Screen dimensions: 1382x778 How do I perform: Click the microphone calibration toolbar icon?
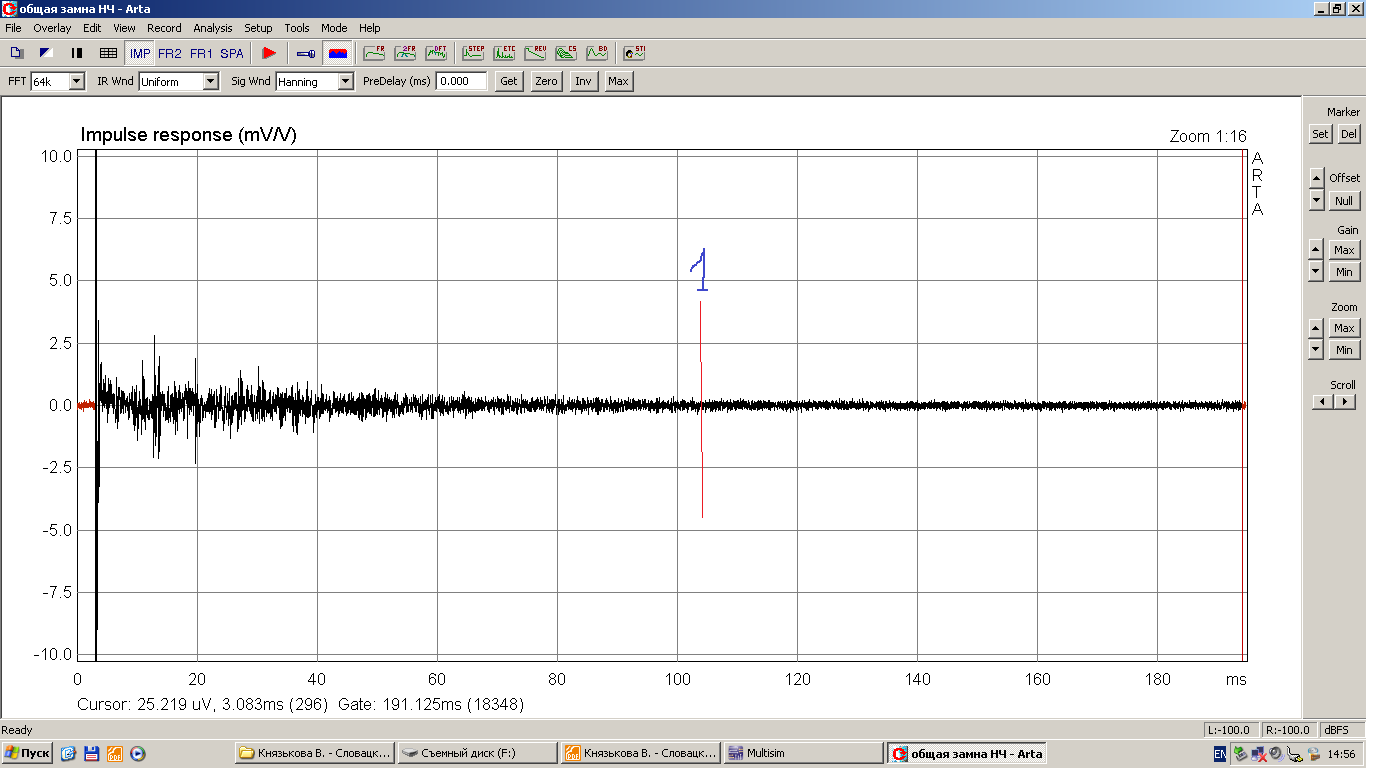306,53
